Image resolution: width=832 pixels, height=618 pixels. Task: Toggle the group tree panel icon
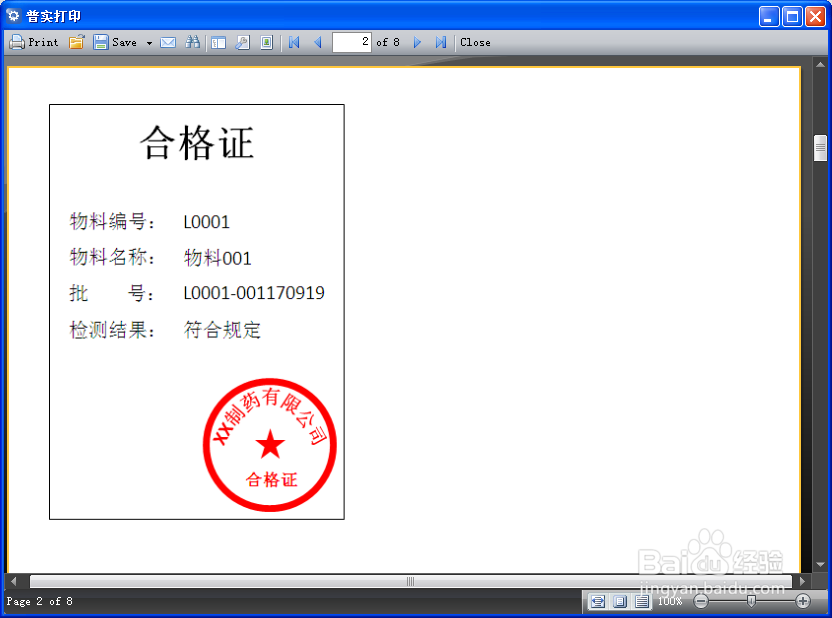(x=218, y=42)
